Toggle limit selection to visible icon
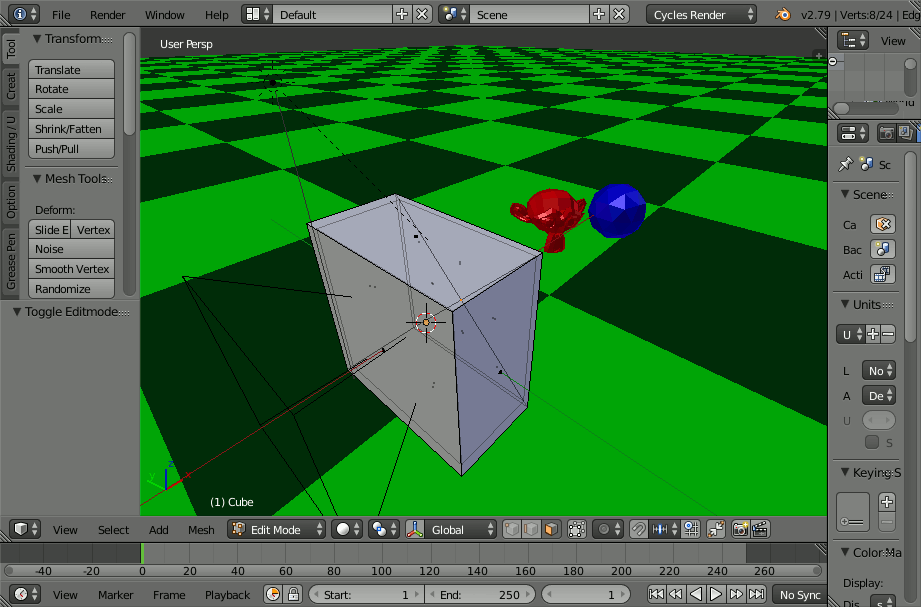The width and height of the screenshot is (921, 607). pyautogui.click(x=576, y=529)
